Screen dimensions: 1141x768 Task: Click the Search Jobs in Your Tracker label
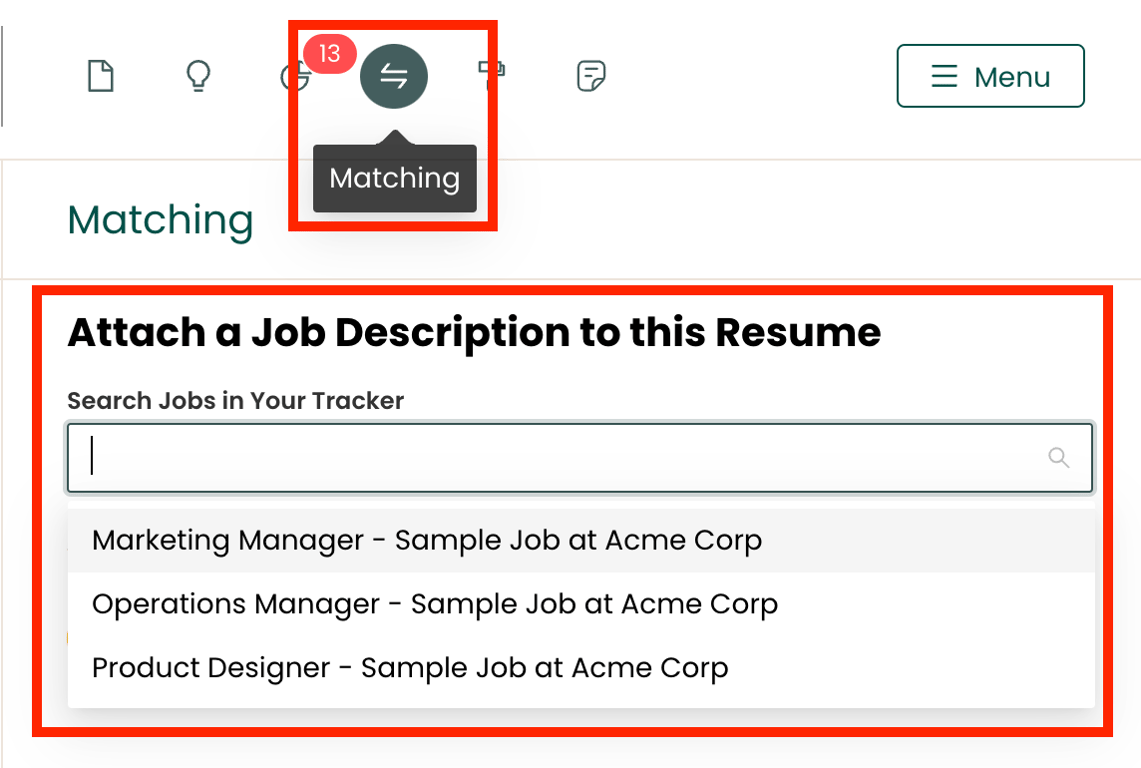[235, 400]
